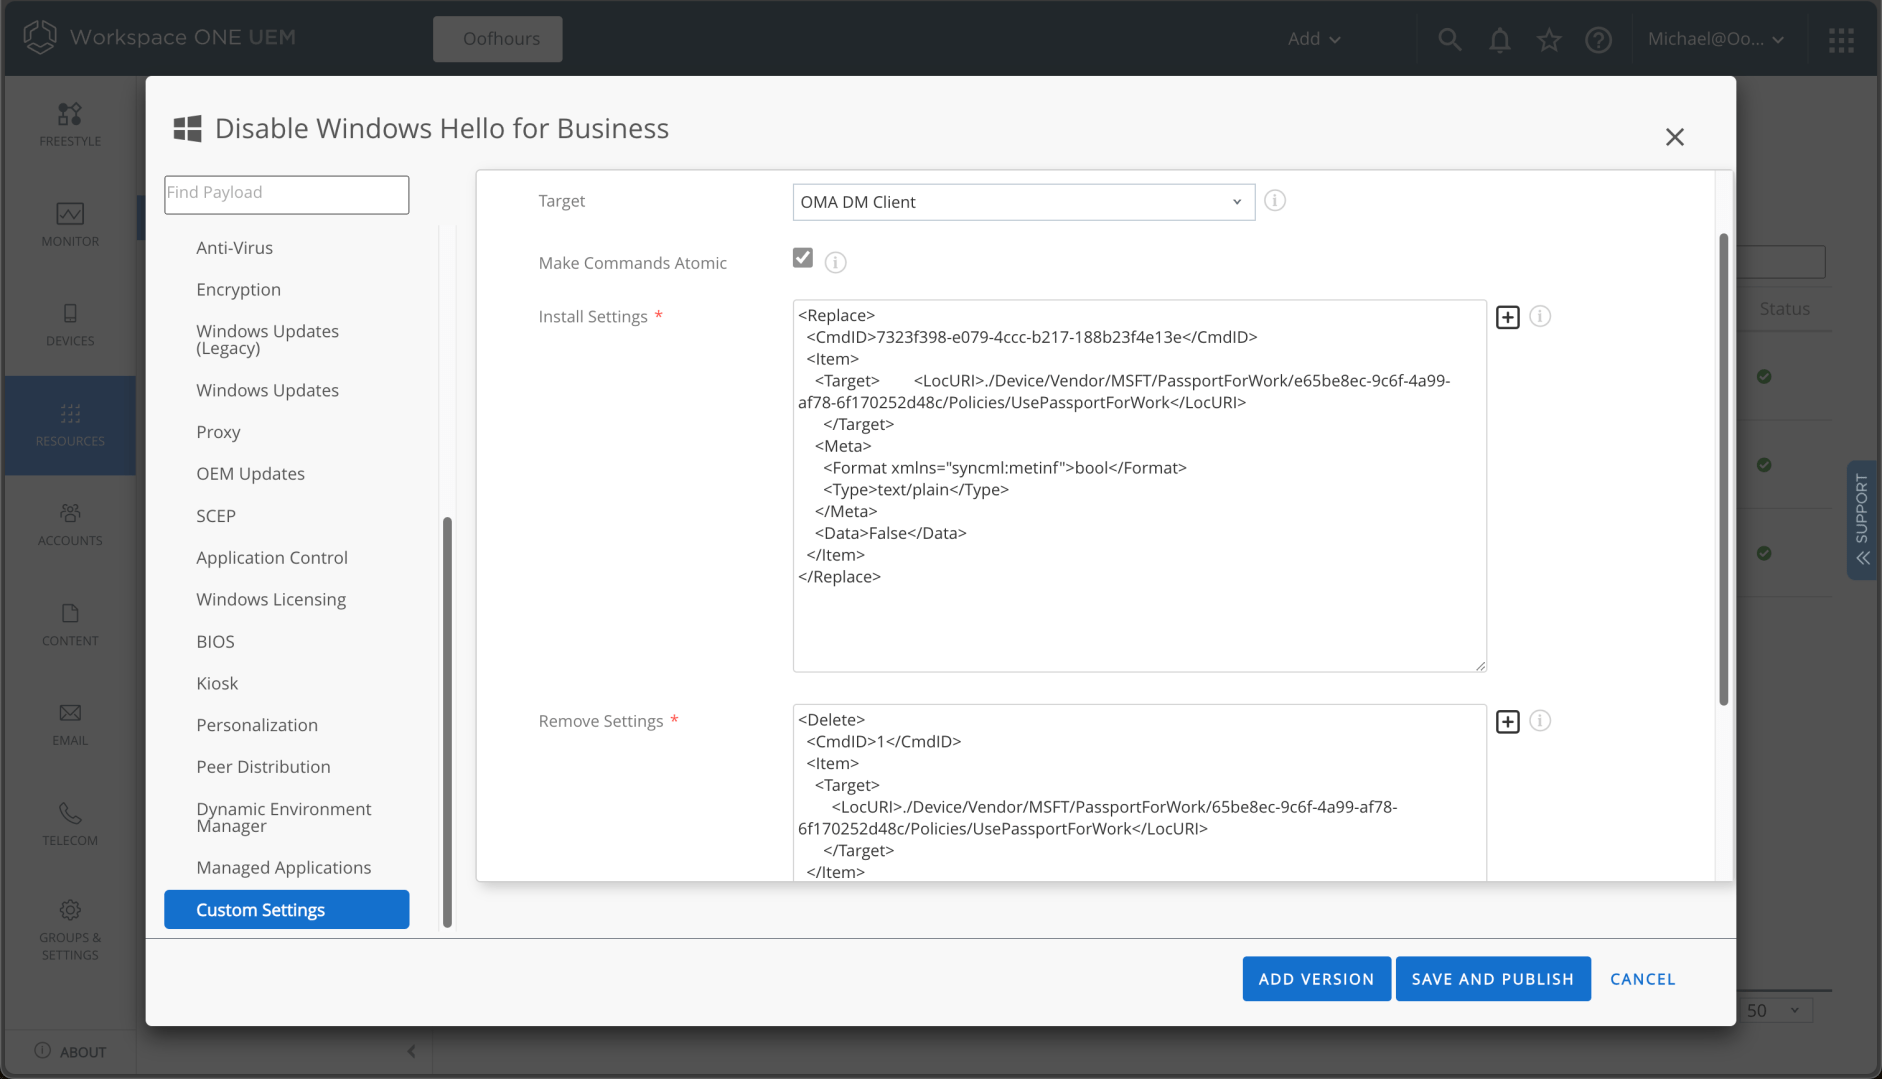Open the apps grid launcher icon
This screenshot has height=1079, width=1882.
pyautogui.click(x=1841, y=39)
